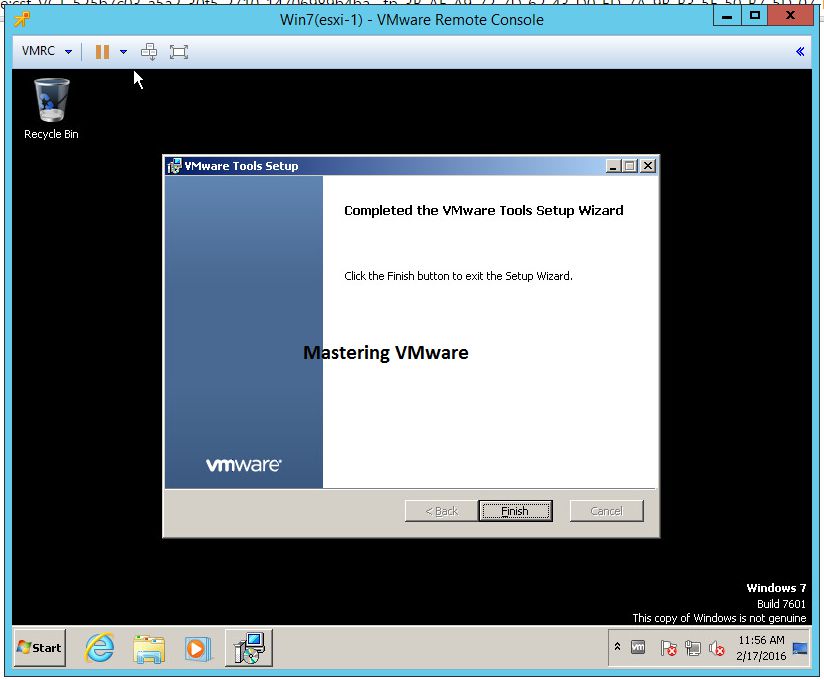The width and height of the screenshot is (824, 680).
Task: Minimize the VMware Remote Console window
Action: click(727, 16)
